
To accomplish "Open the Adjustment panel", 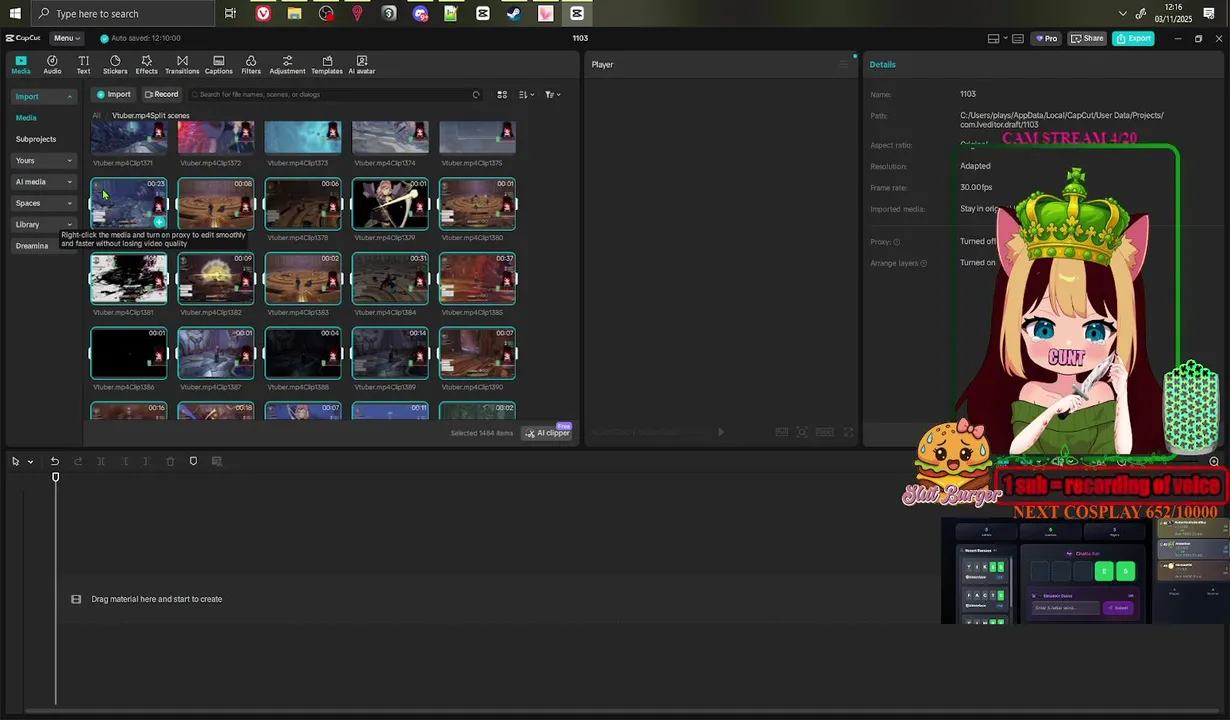I will 287,65.
